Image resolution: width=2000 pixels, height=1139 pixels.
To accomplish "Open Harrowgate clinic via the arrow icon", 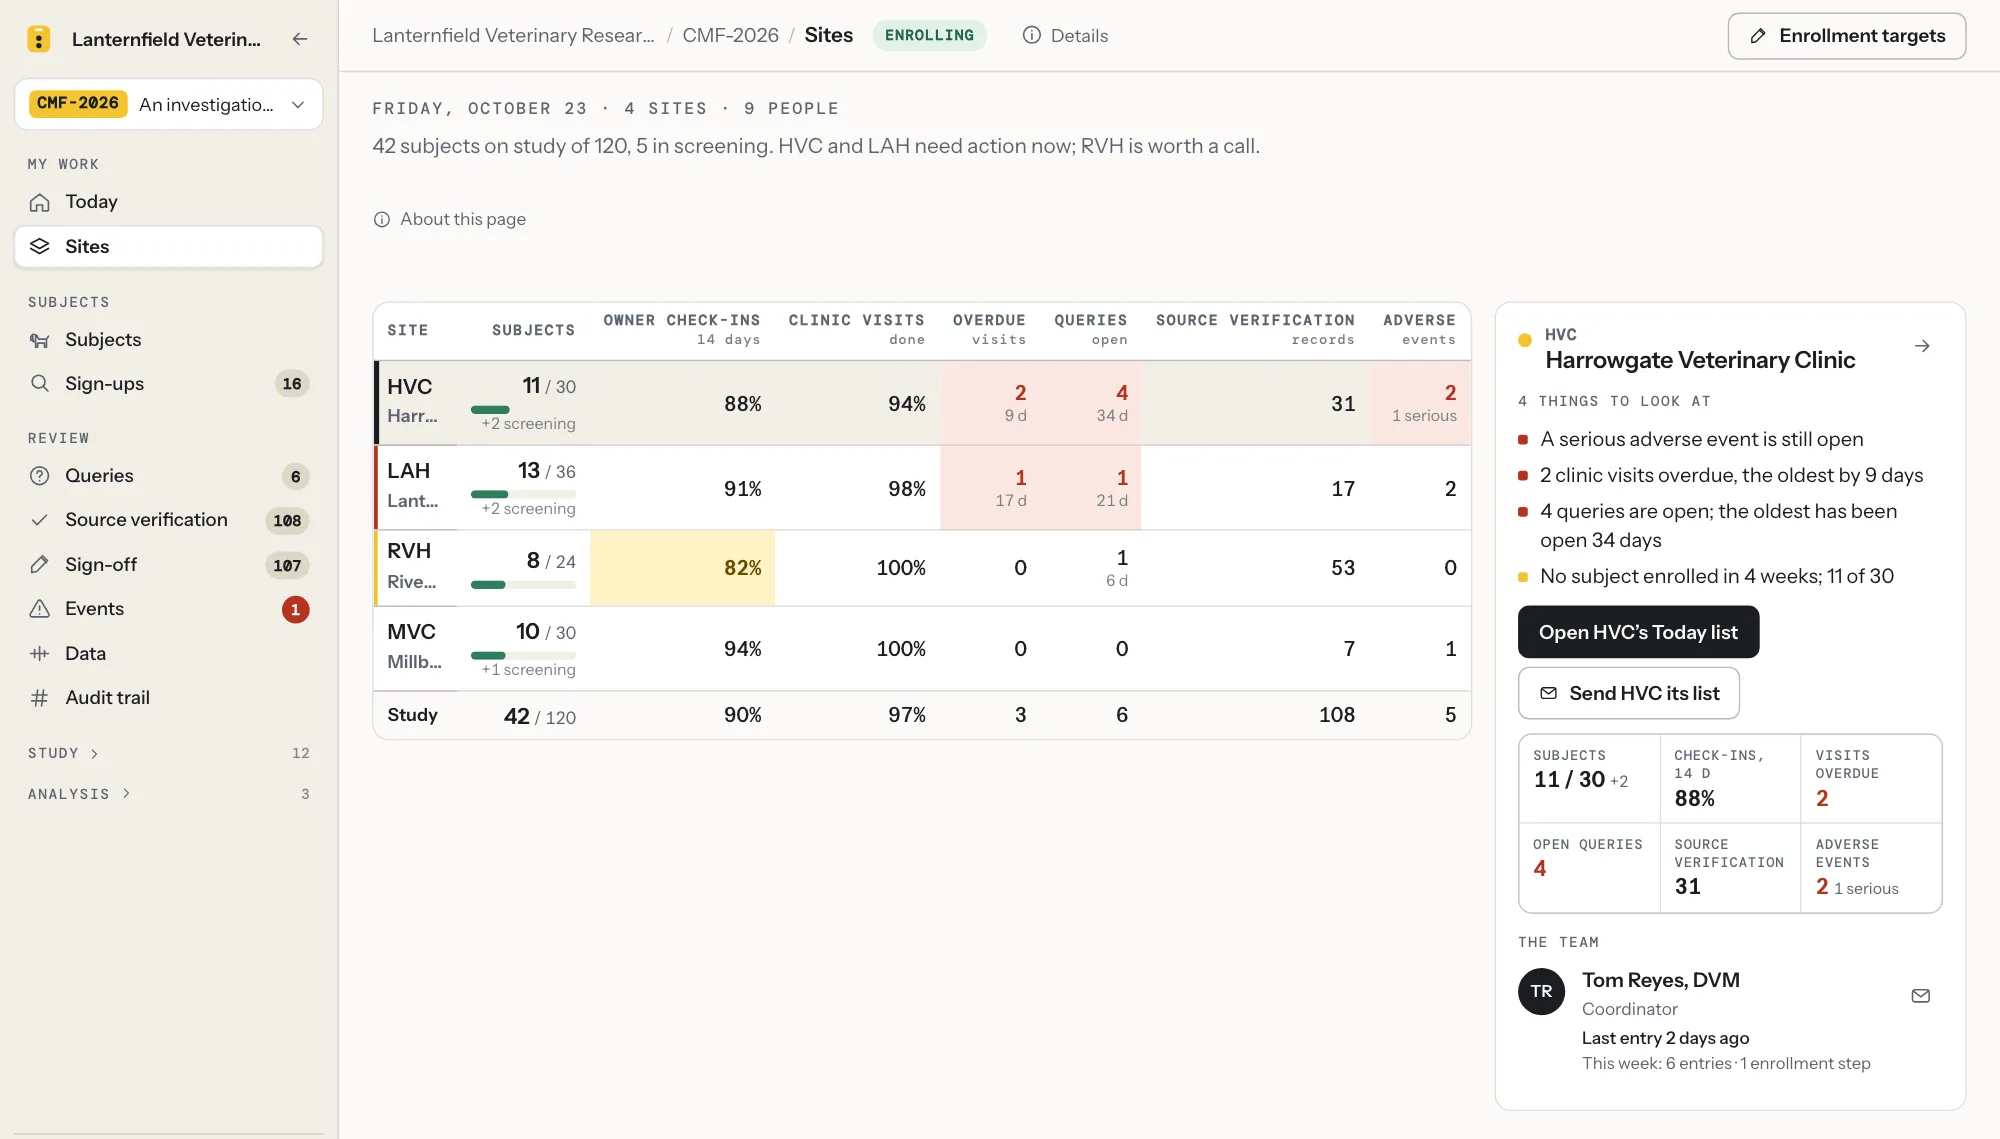I will [1922, 346].
